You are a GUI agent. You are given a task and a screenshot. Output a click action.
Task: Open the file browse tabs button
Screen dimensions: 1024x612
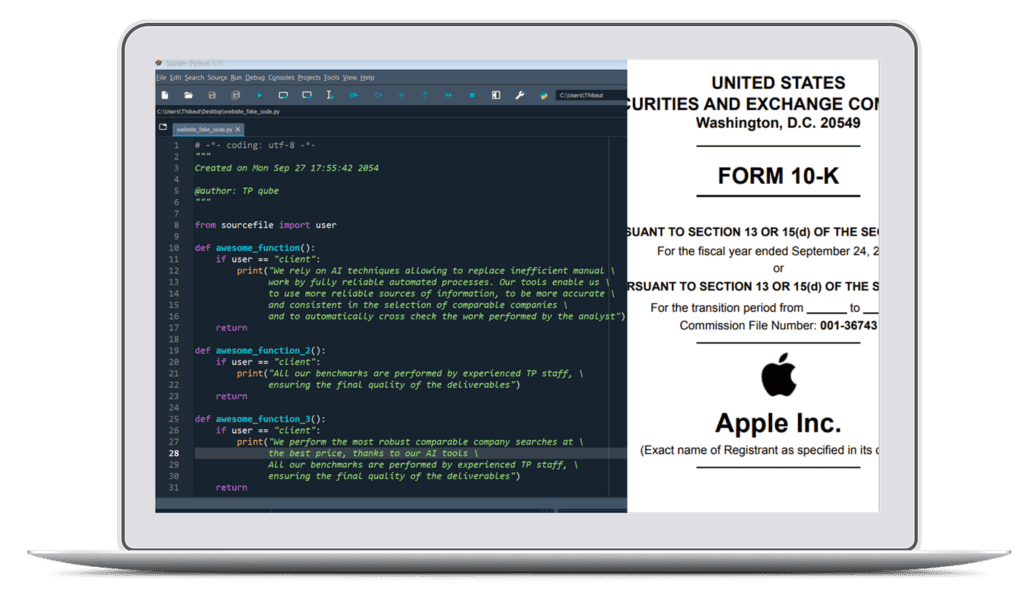pyautogui.click(x=163, y=128)
